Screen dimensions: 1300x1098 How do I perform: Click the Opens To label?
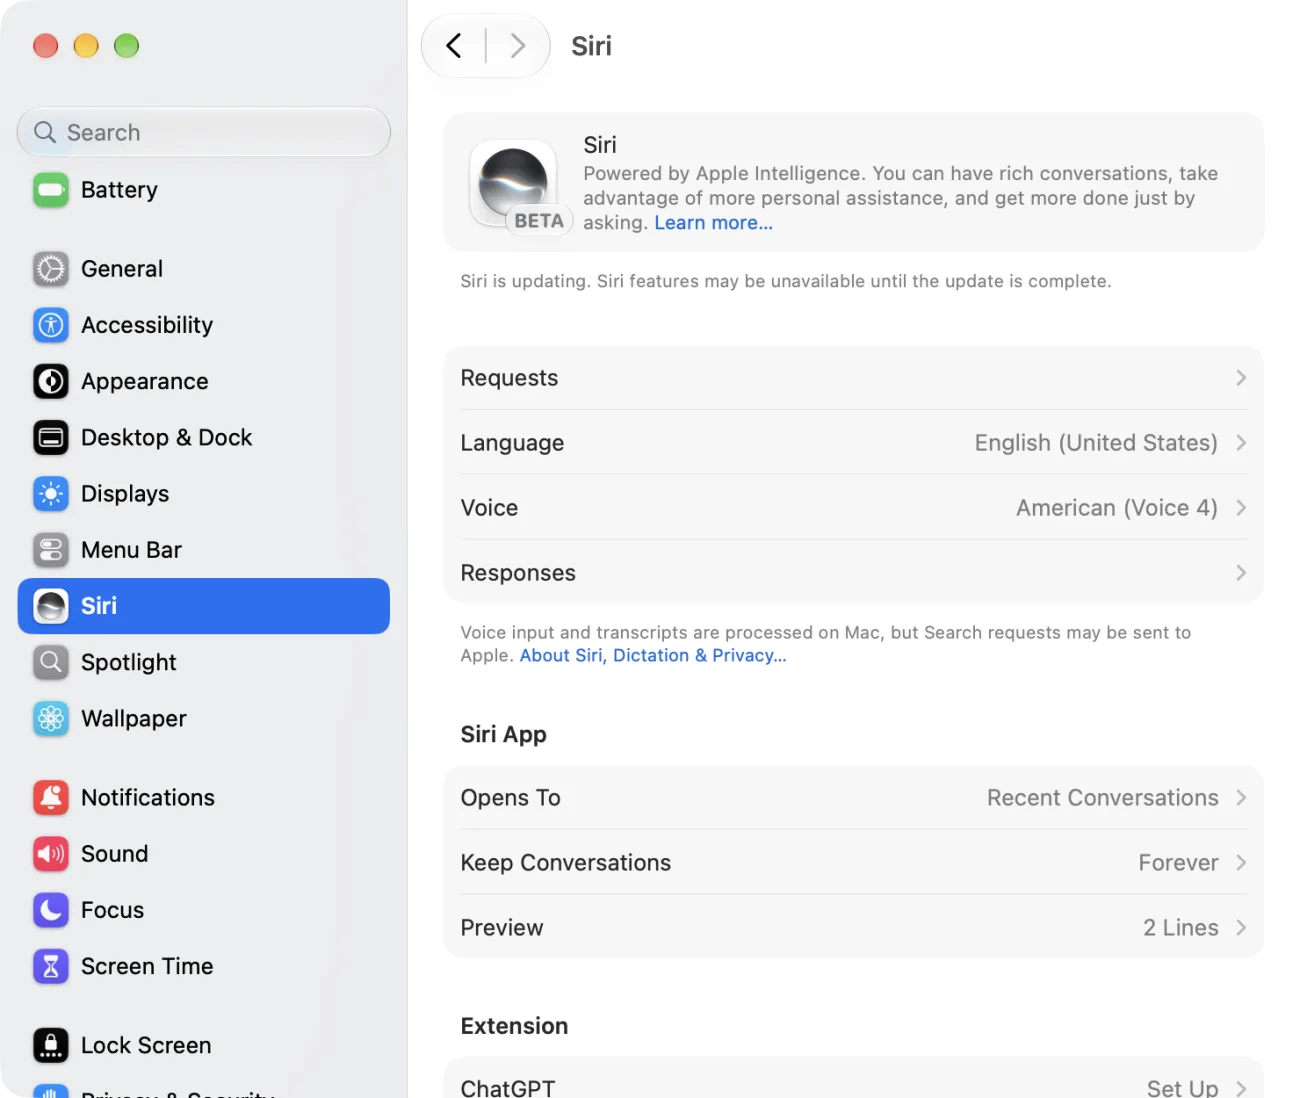510,798
